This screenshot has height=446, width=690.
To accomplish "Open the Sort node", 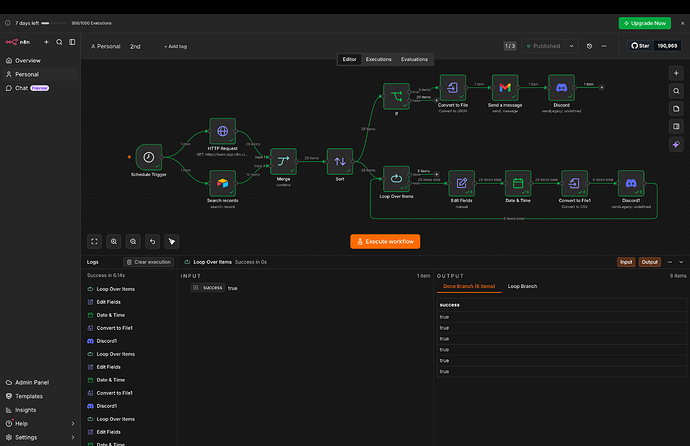I will click(x=340, y=161).
